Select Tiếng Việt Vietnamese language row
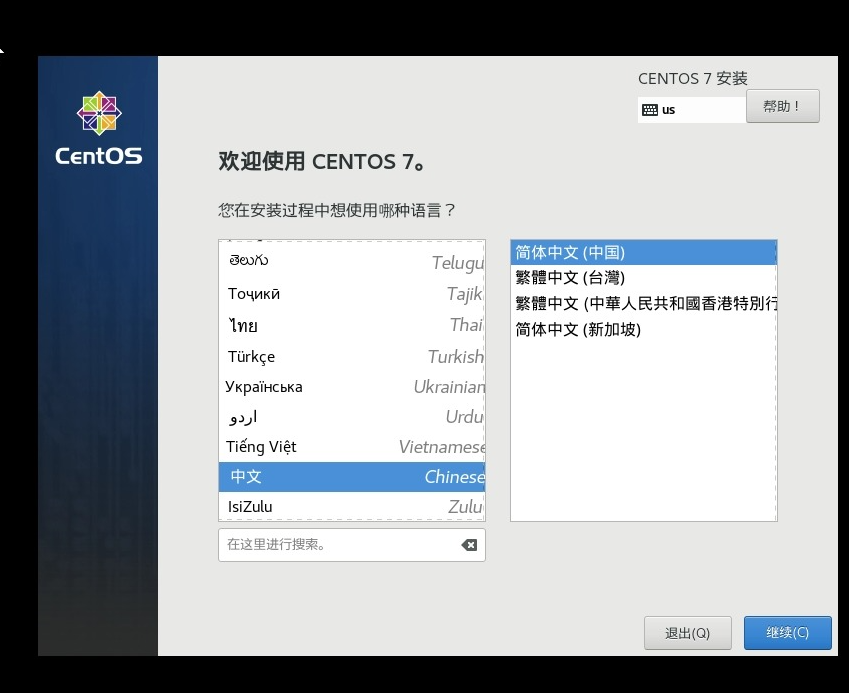Viewport: 849px width, 693px height. (x=352, y=447)
